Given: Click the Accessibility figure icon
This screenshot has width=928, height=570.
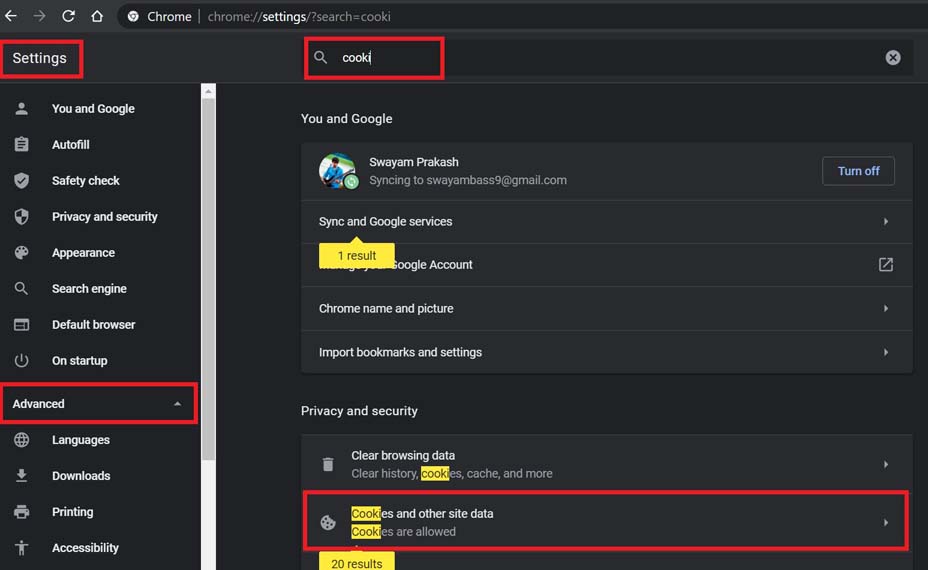Looking at the screenshot, I should point(21,548).
